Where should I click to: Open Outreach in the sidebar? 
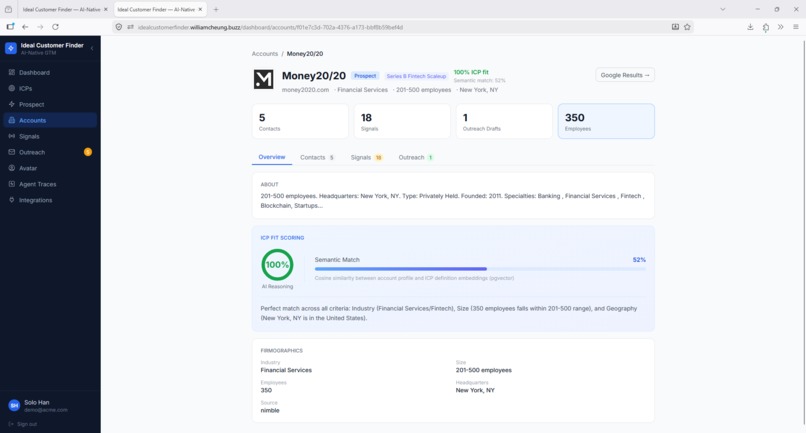(50, 152)
